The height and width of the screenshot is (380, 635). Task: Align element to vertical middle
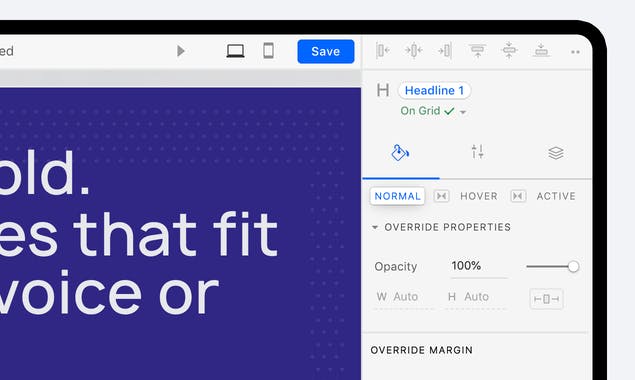(x=509, y=51)
